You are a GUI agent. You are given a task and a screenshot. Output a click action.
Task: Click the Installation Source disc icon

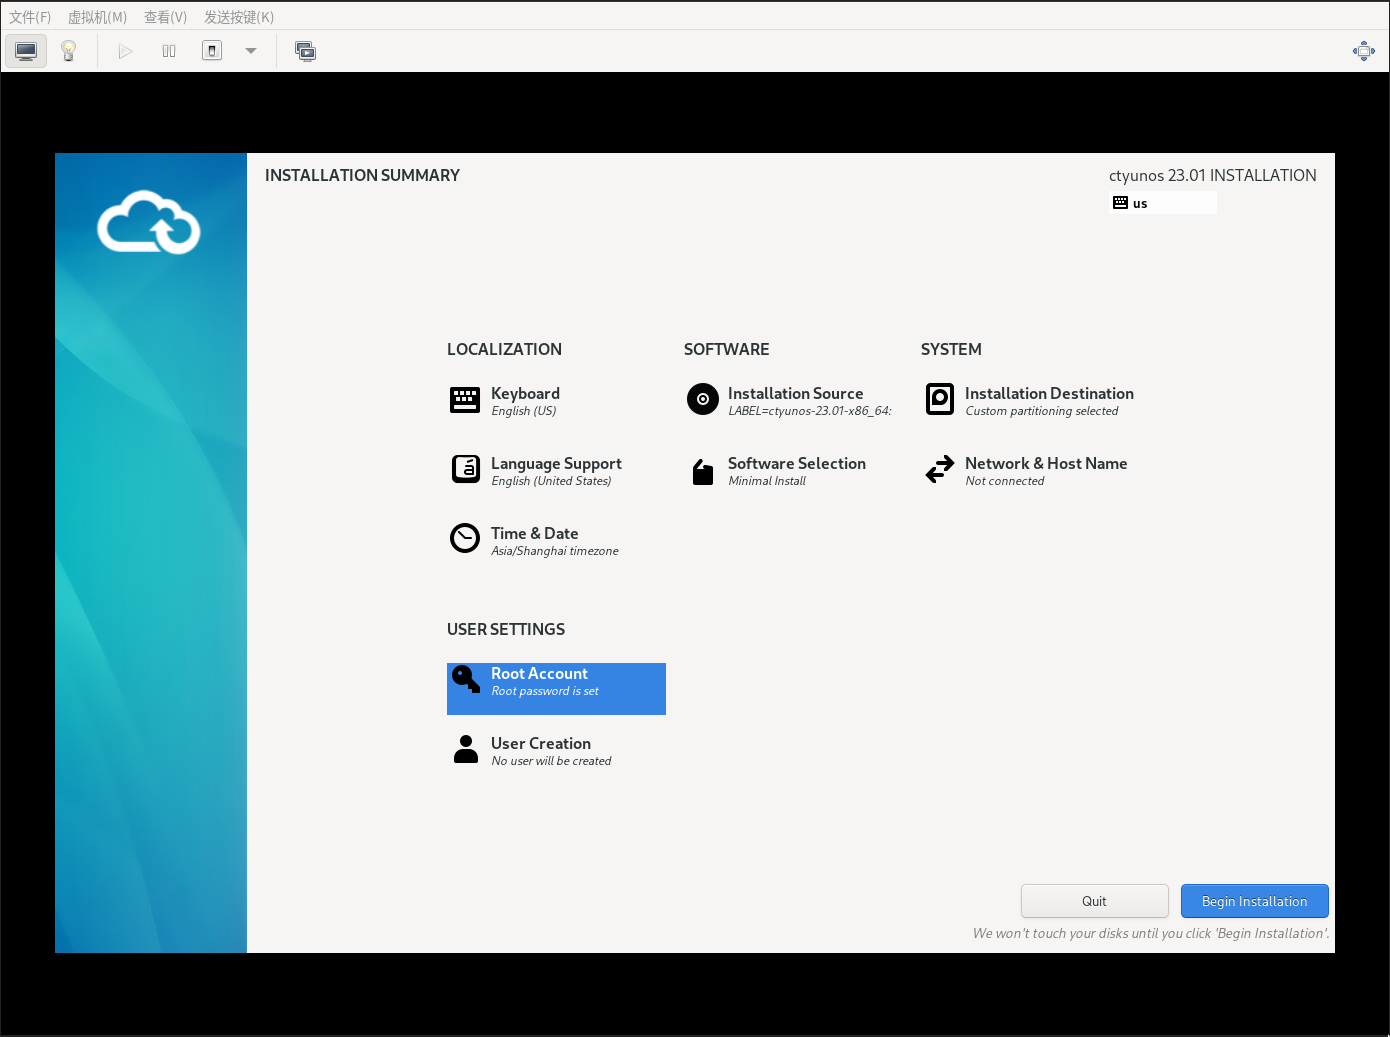(702, 399)
